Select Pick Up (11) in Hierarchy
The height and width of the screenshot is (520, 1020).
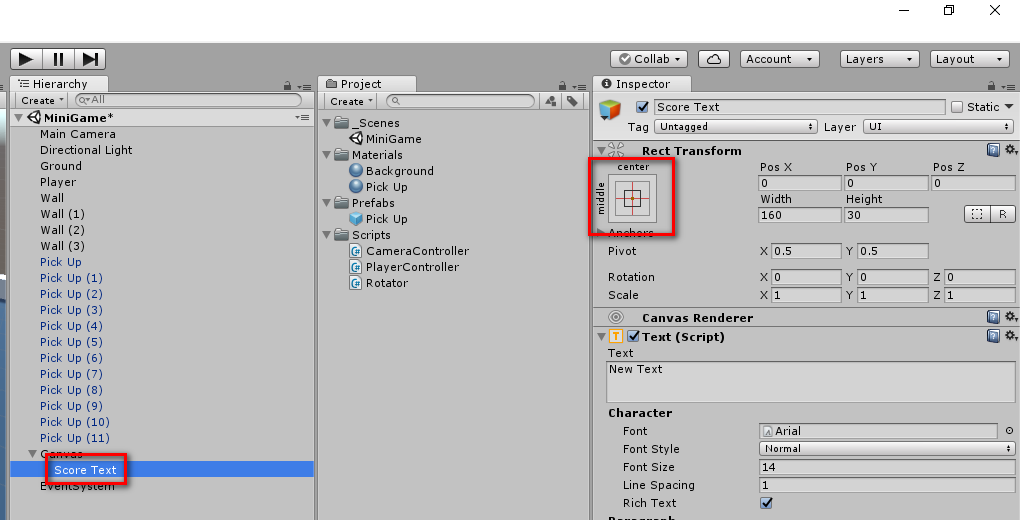coord(75,438)
